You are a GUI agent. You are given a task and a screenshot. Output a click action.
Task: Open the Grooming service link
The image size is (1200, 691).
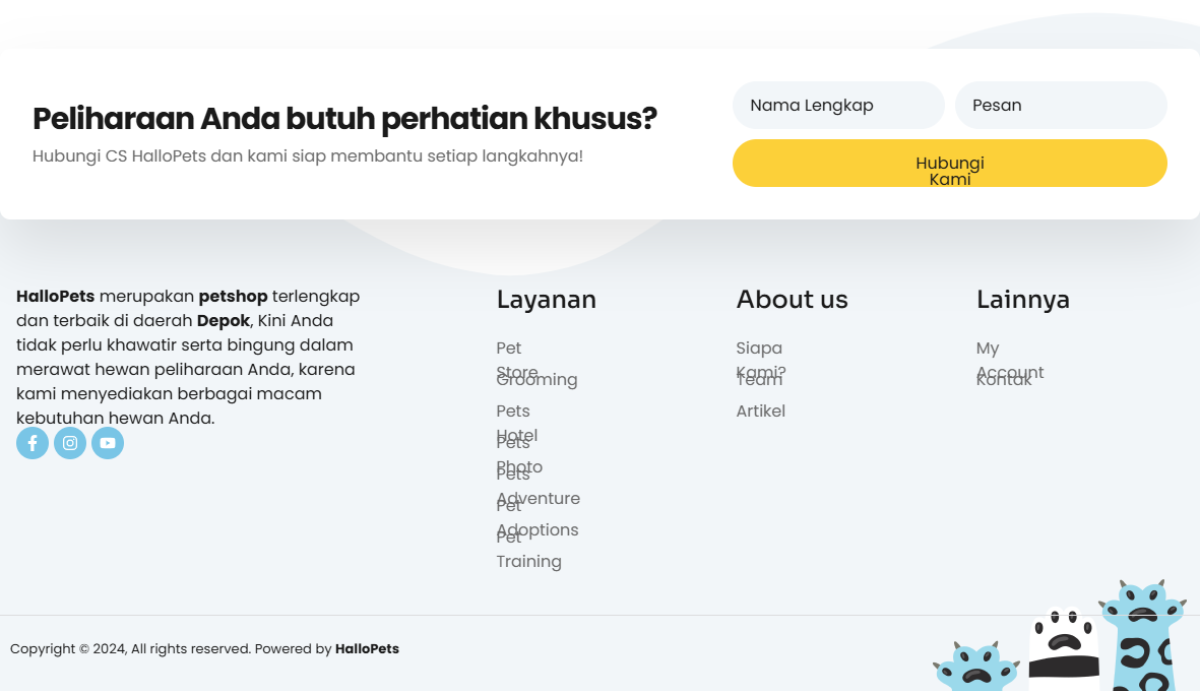pyautogui.click(x=537, y=380)
